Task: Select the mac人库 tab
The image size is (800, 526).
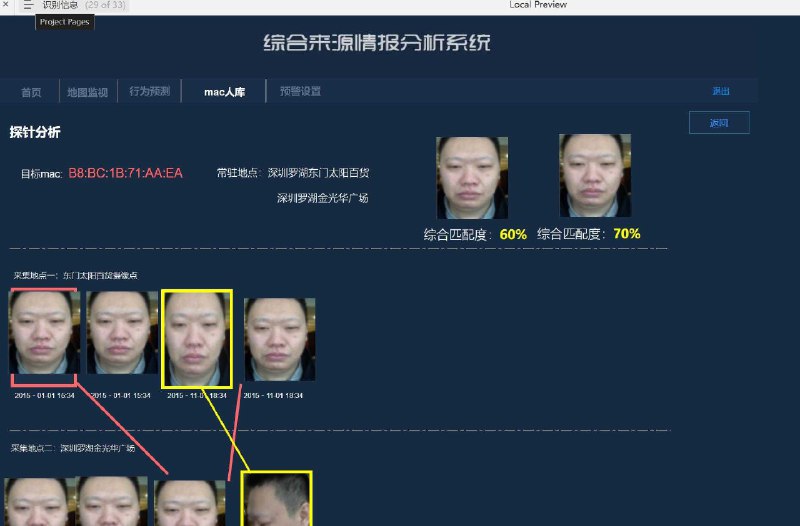Action: point(224,92)
